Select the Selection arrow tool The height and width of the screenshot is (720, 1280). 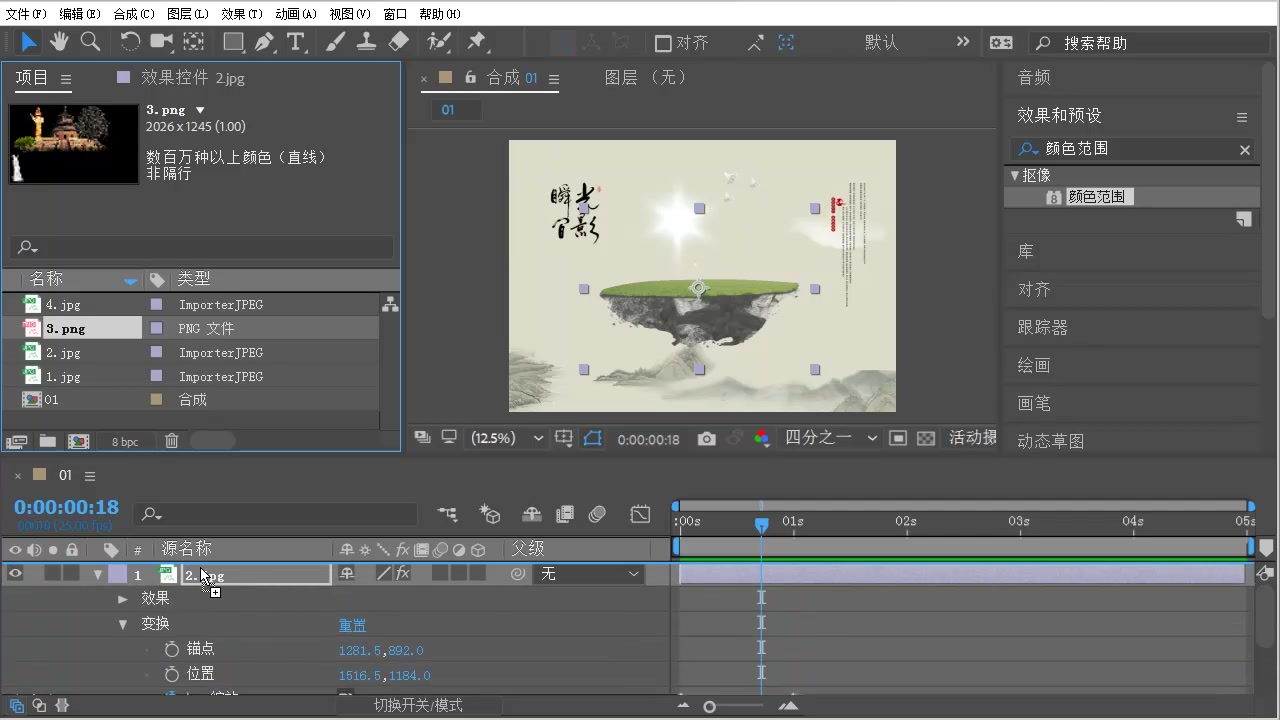[29, 41]
